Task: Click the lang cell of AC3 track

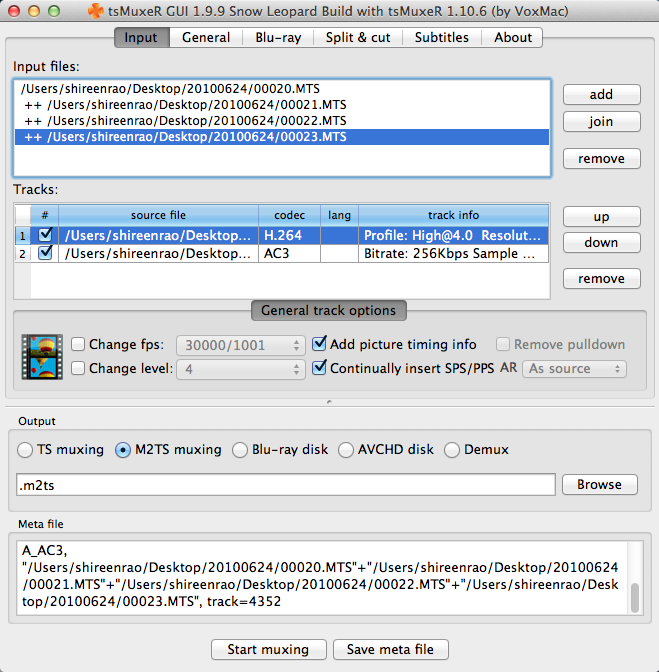Action: pos(339,253)
